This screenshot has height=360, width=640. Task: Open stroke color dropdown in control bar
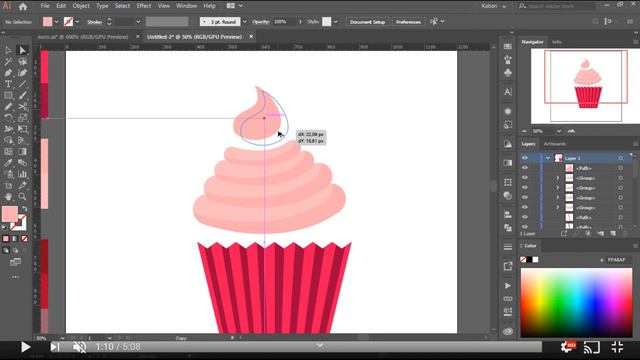pos(77,22)
